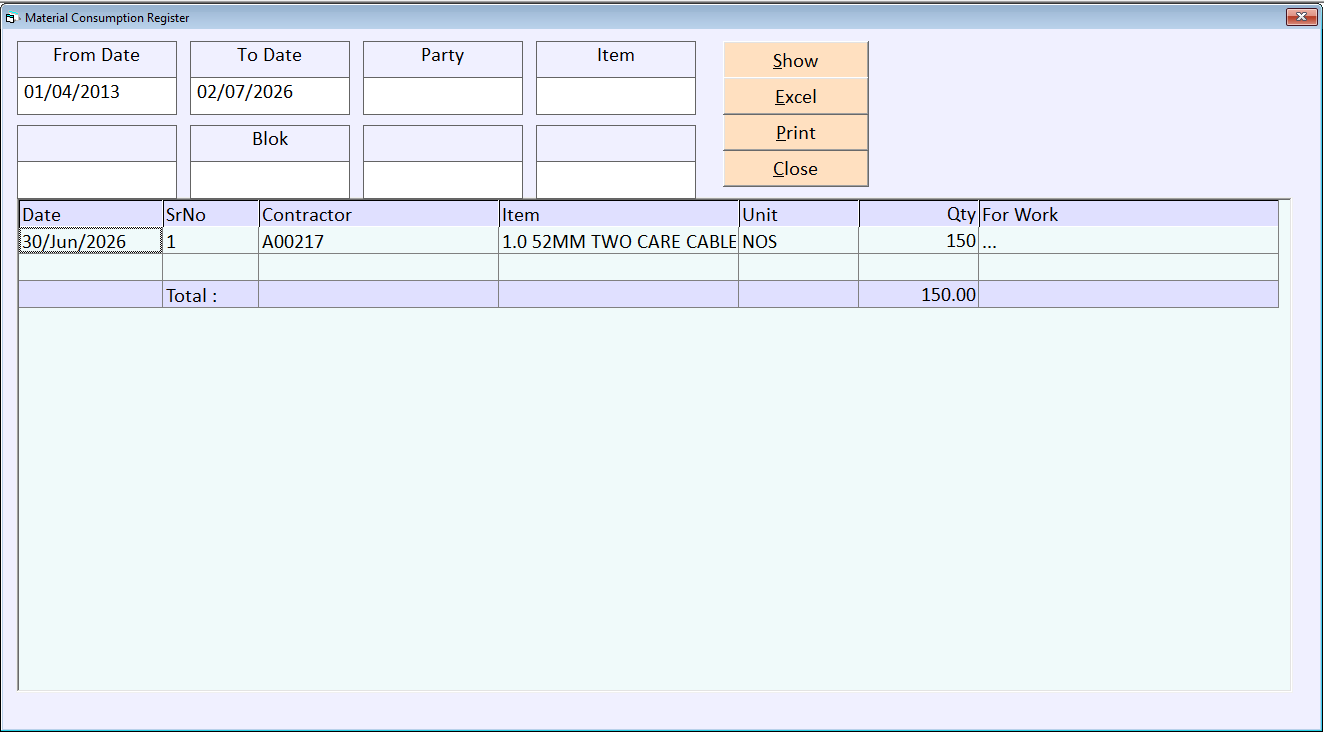Viewport: 1324px width, 732px height.
Task: Click the For Work cell showing ellipsis
Action: [1128, 241]
